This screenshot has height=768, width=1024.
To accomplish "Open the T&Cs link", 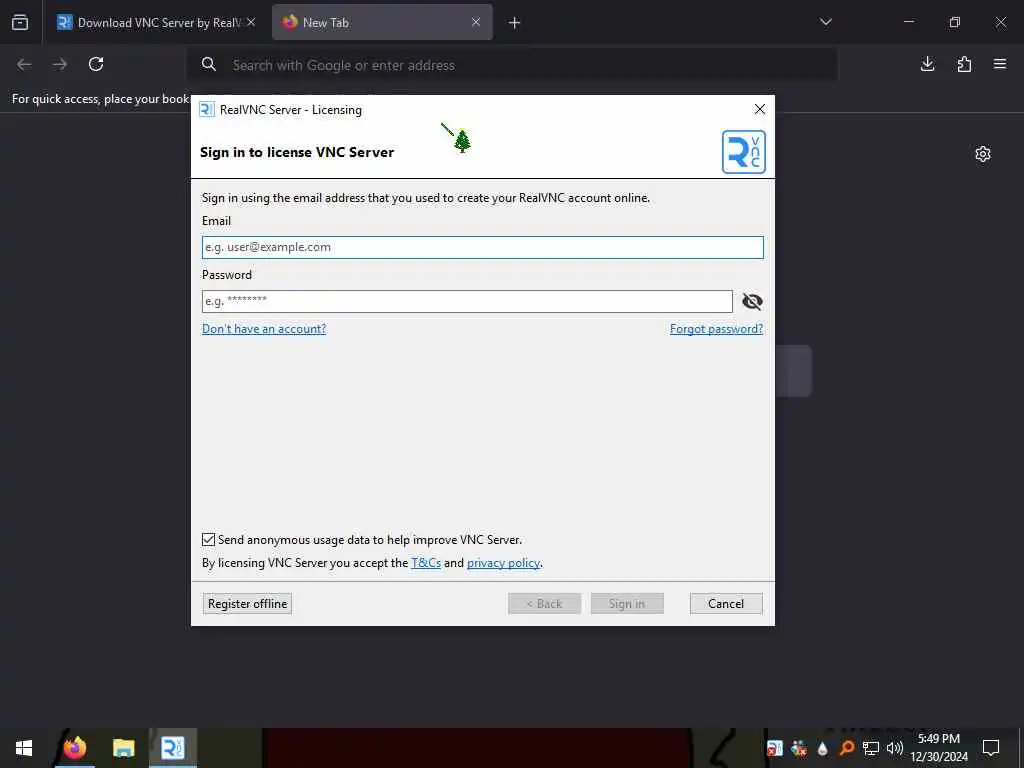I will [426, 562].
